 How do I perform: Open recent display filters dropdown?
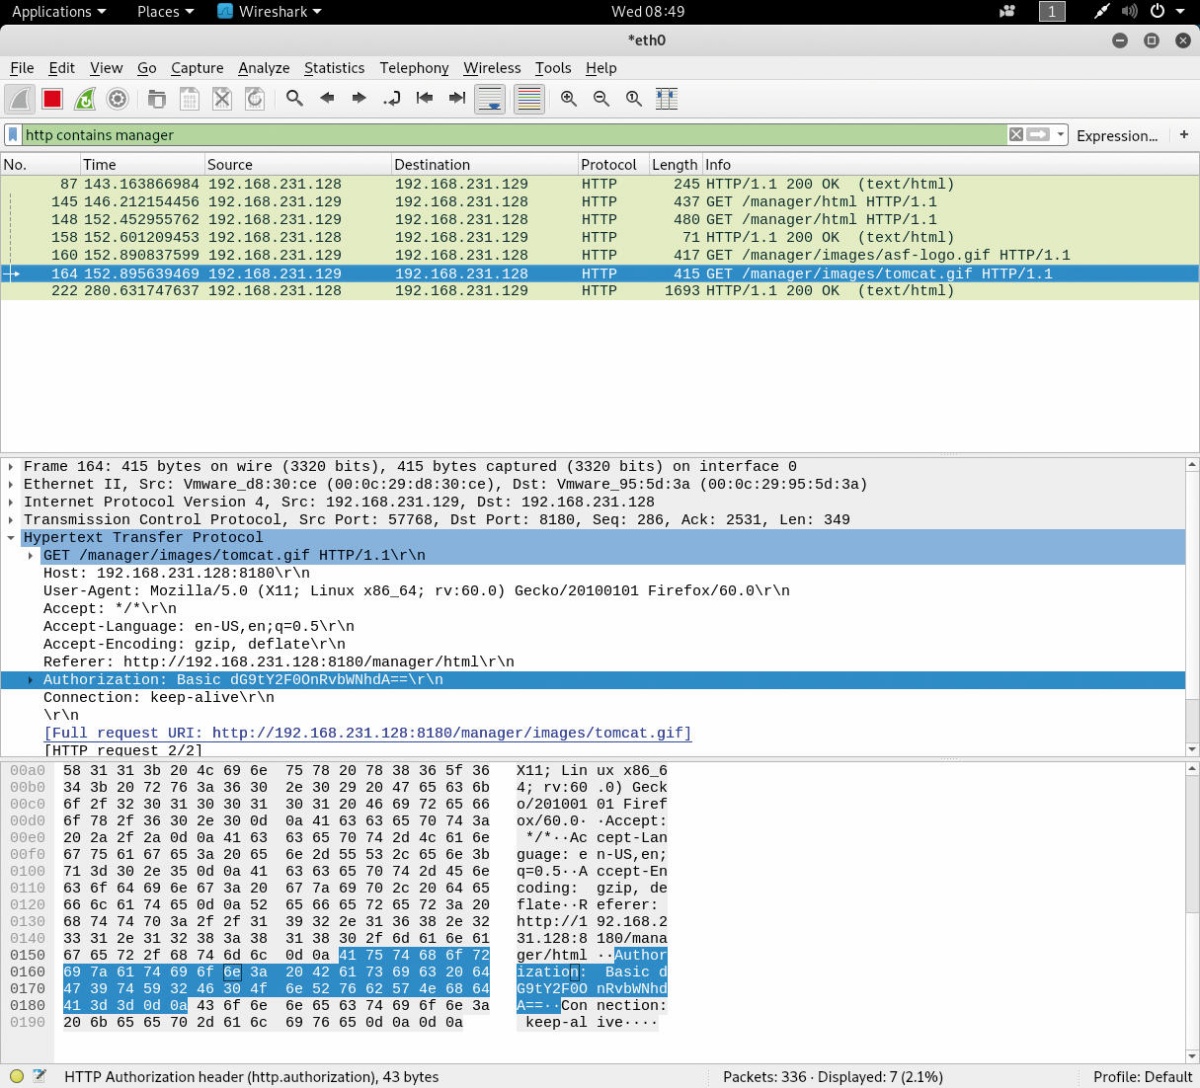click(1060, 135)
